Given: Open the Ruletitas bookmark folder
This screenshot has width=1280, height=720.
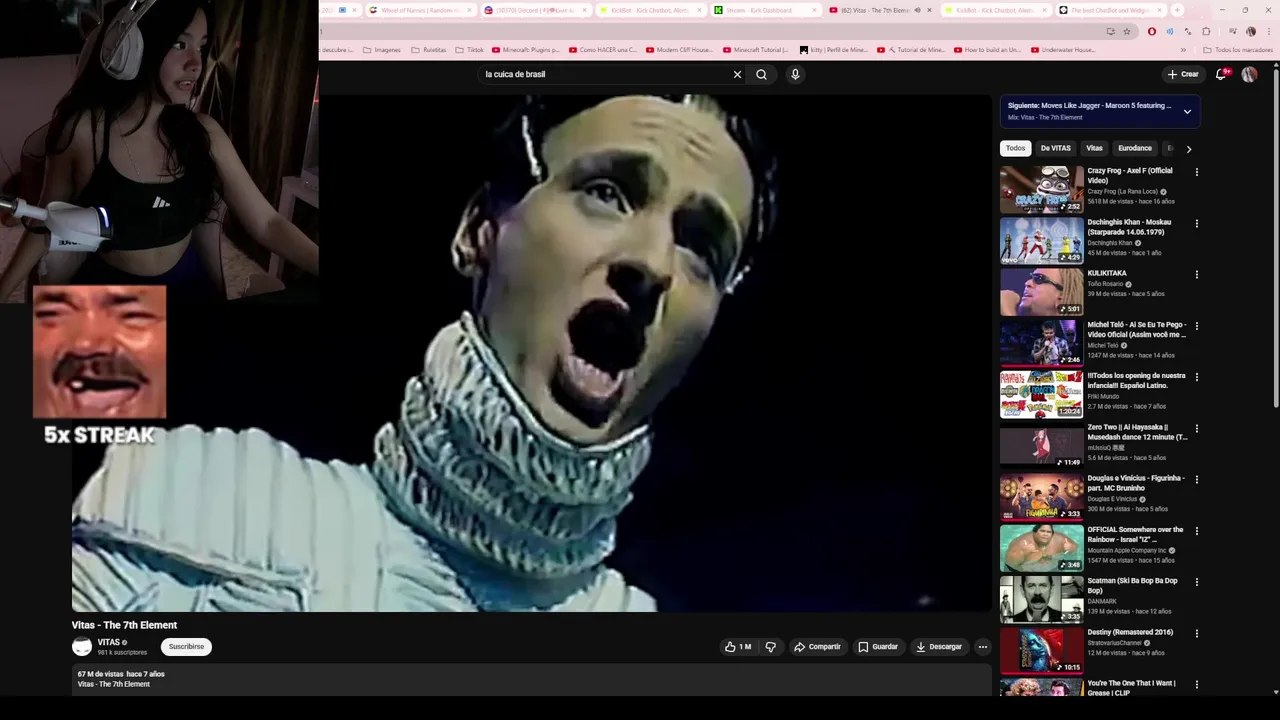Looking at the screenshot, I should (x=429, y=49).
